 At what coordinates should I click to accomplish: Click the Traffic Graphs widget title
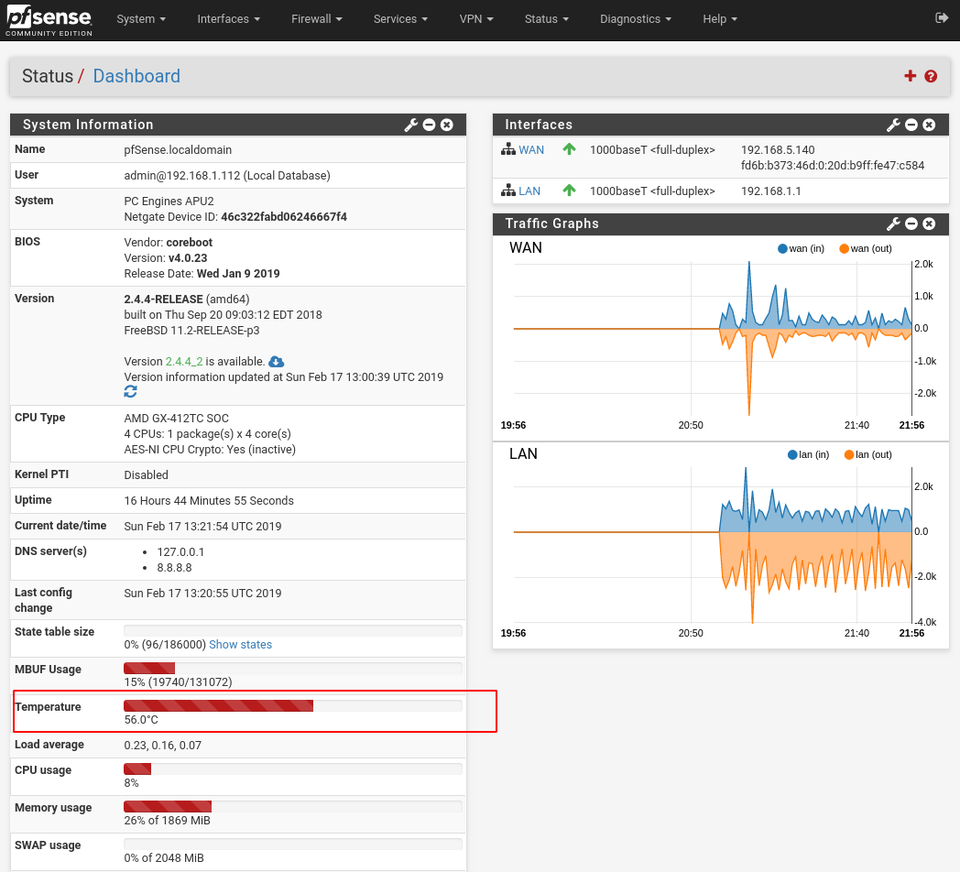pyautogui.click(x=552, y=224)
